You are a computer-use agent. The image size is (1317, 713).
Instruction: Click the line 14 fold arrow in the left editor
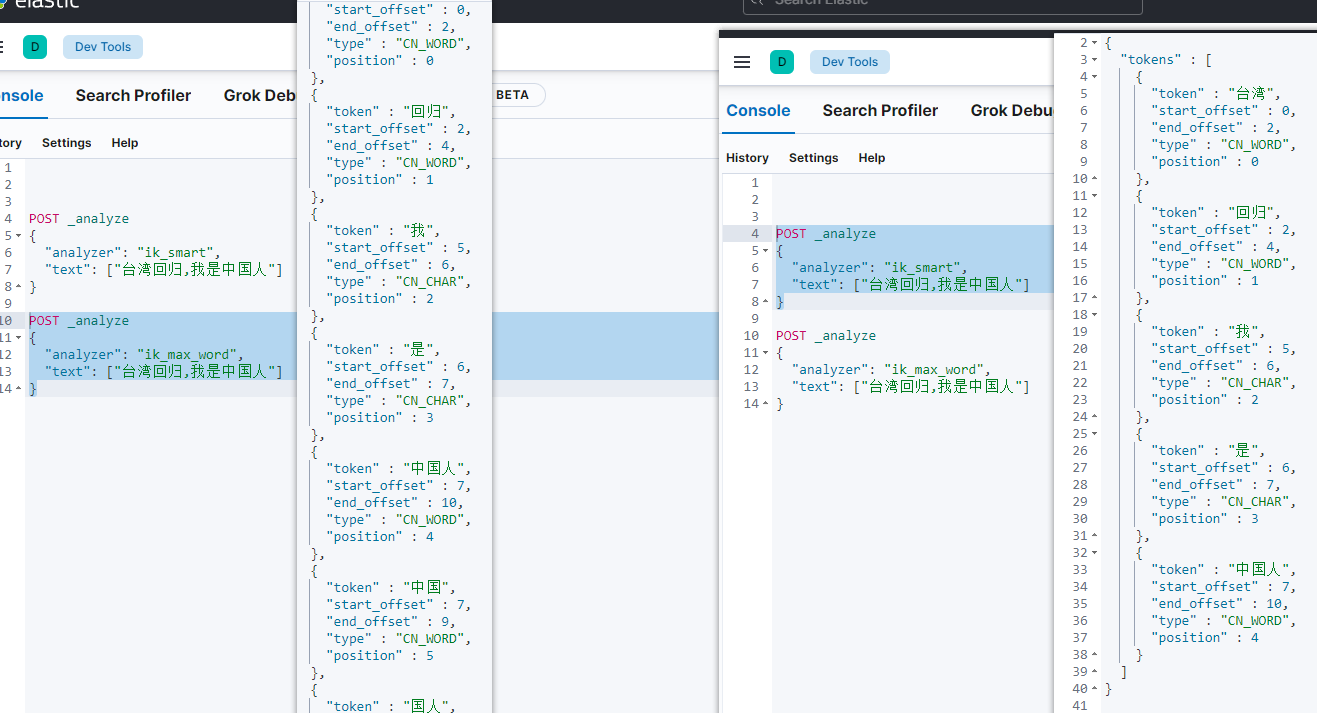pos(19,389)
